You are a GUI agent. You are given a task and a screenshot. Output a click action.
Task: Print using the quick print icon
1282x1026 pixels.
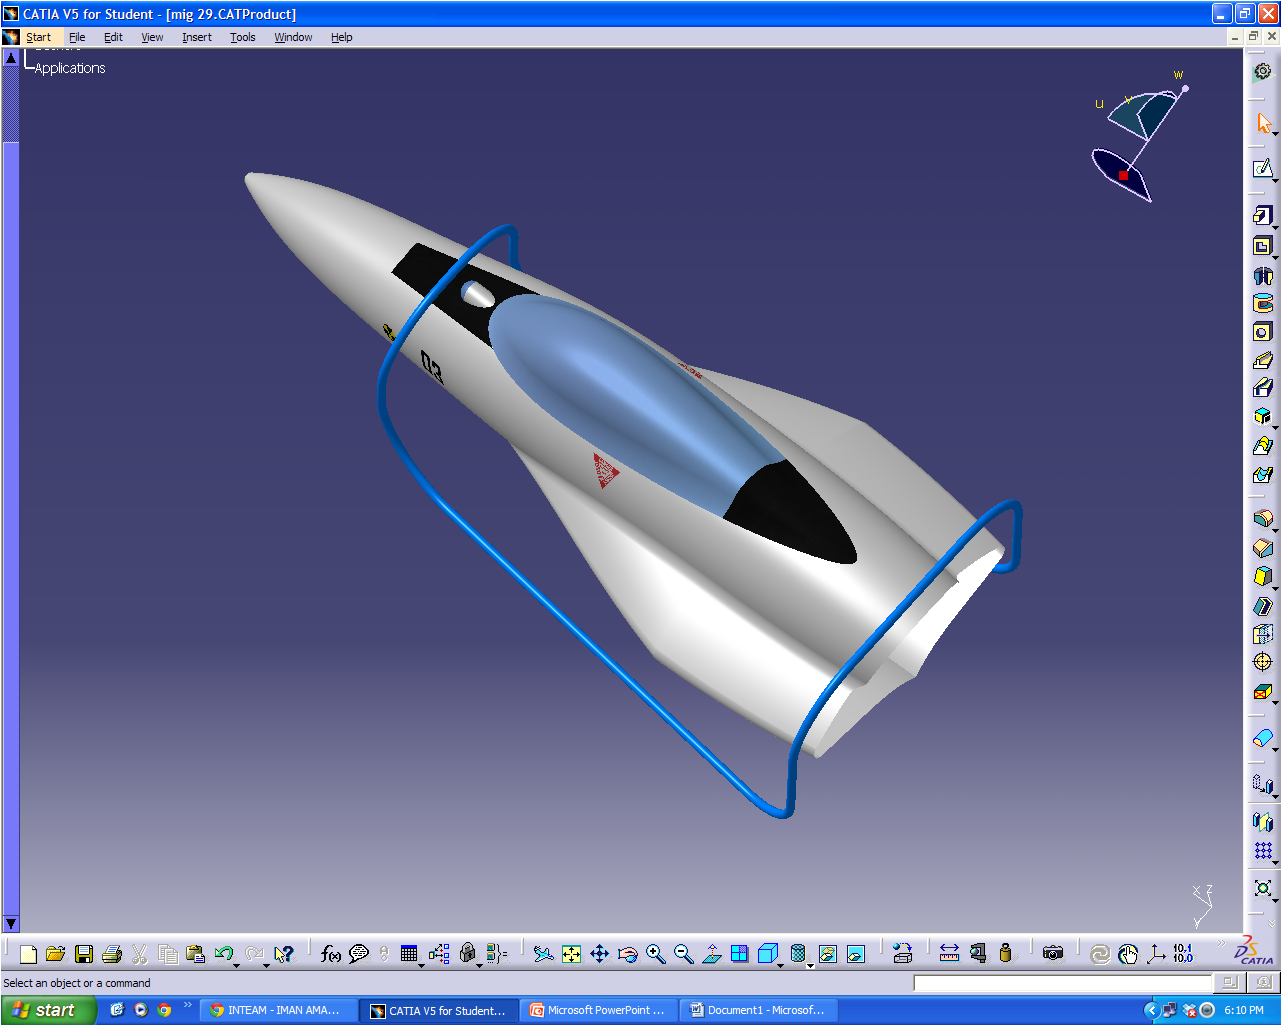[112, 954]
